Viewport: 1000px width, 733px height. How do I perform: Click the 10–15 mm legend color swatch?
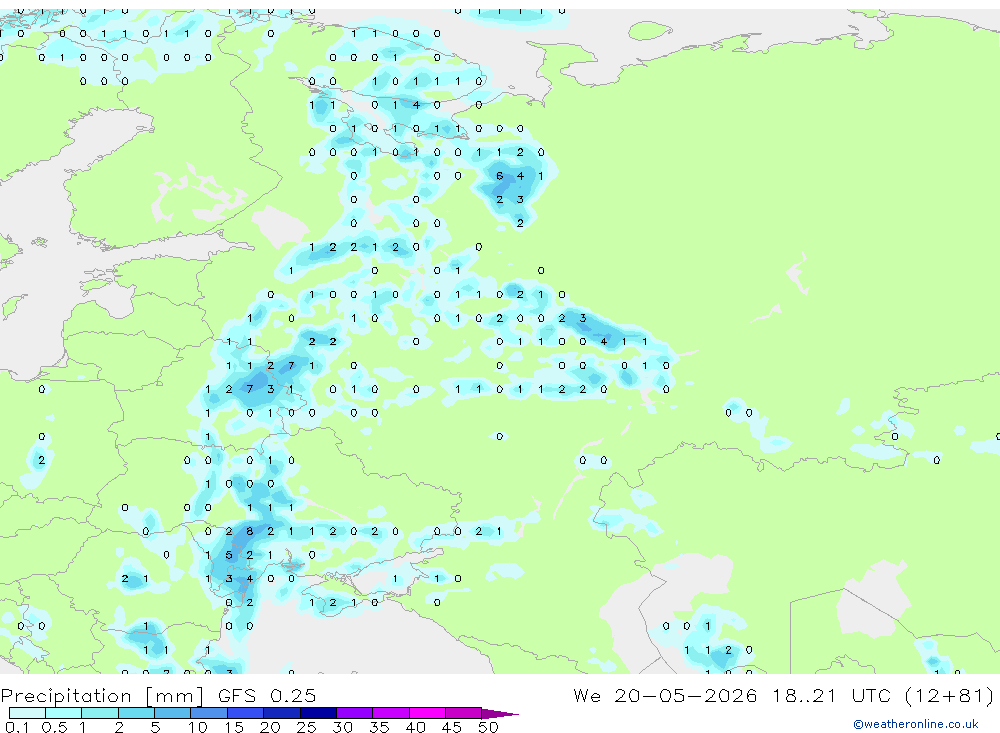(x=209, y=713)
